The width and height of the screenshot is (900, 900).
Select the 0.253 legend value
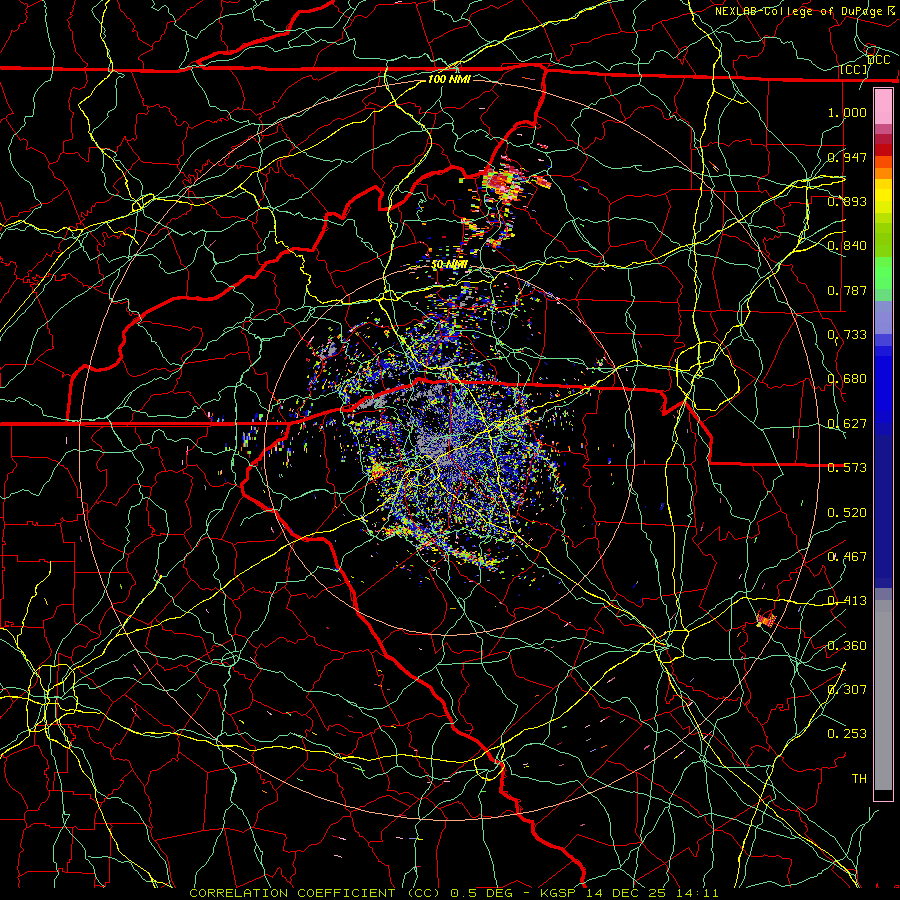[847, 734]
